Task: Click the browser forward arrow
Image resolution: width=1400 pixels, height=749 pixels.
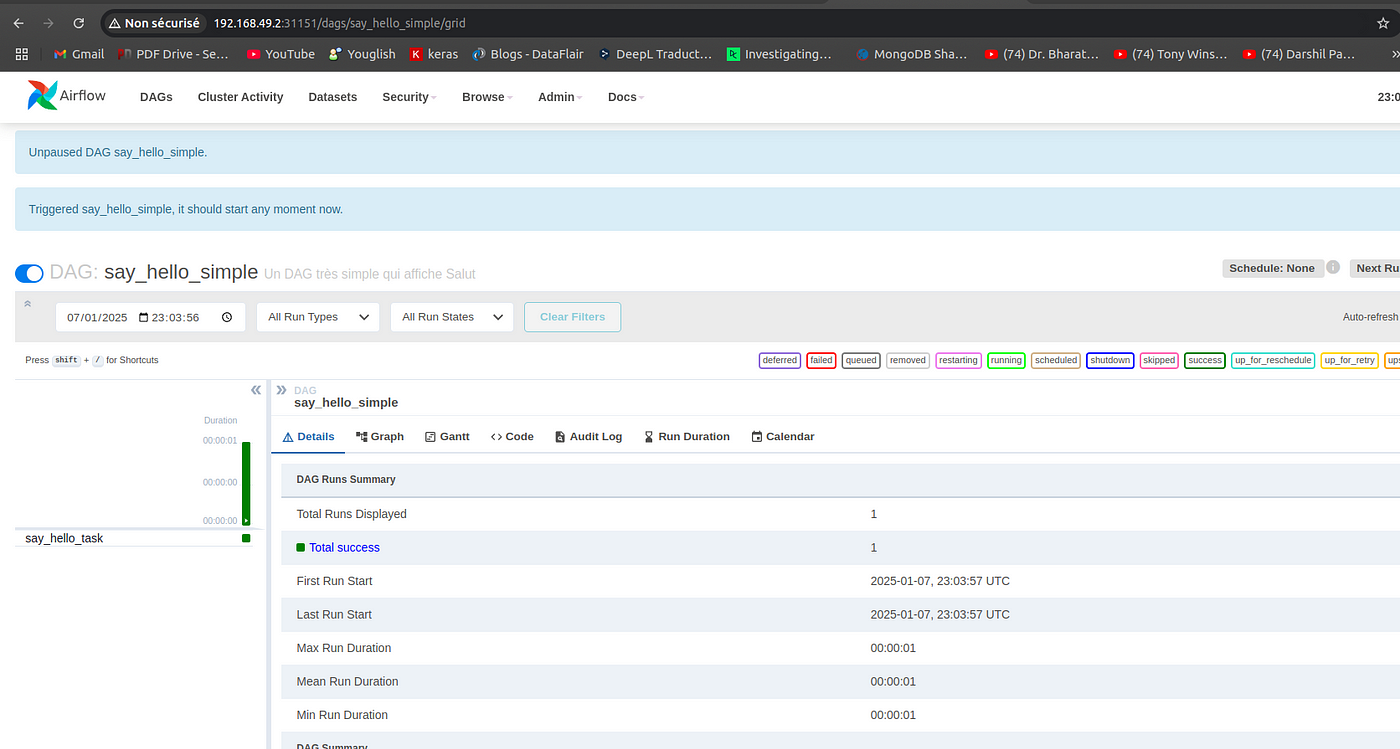Action: [48, 22]
